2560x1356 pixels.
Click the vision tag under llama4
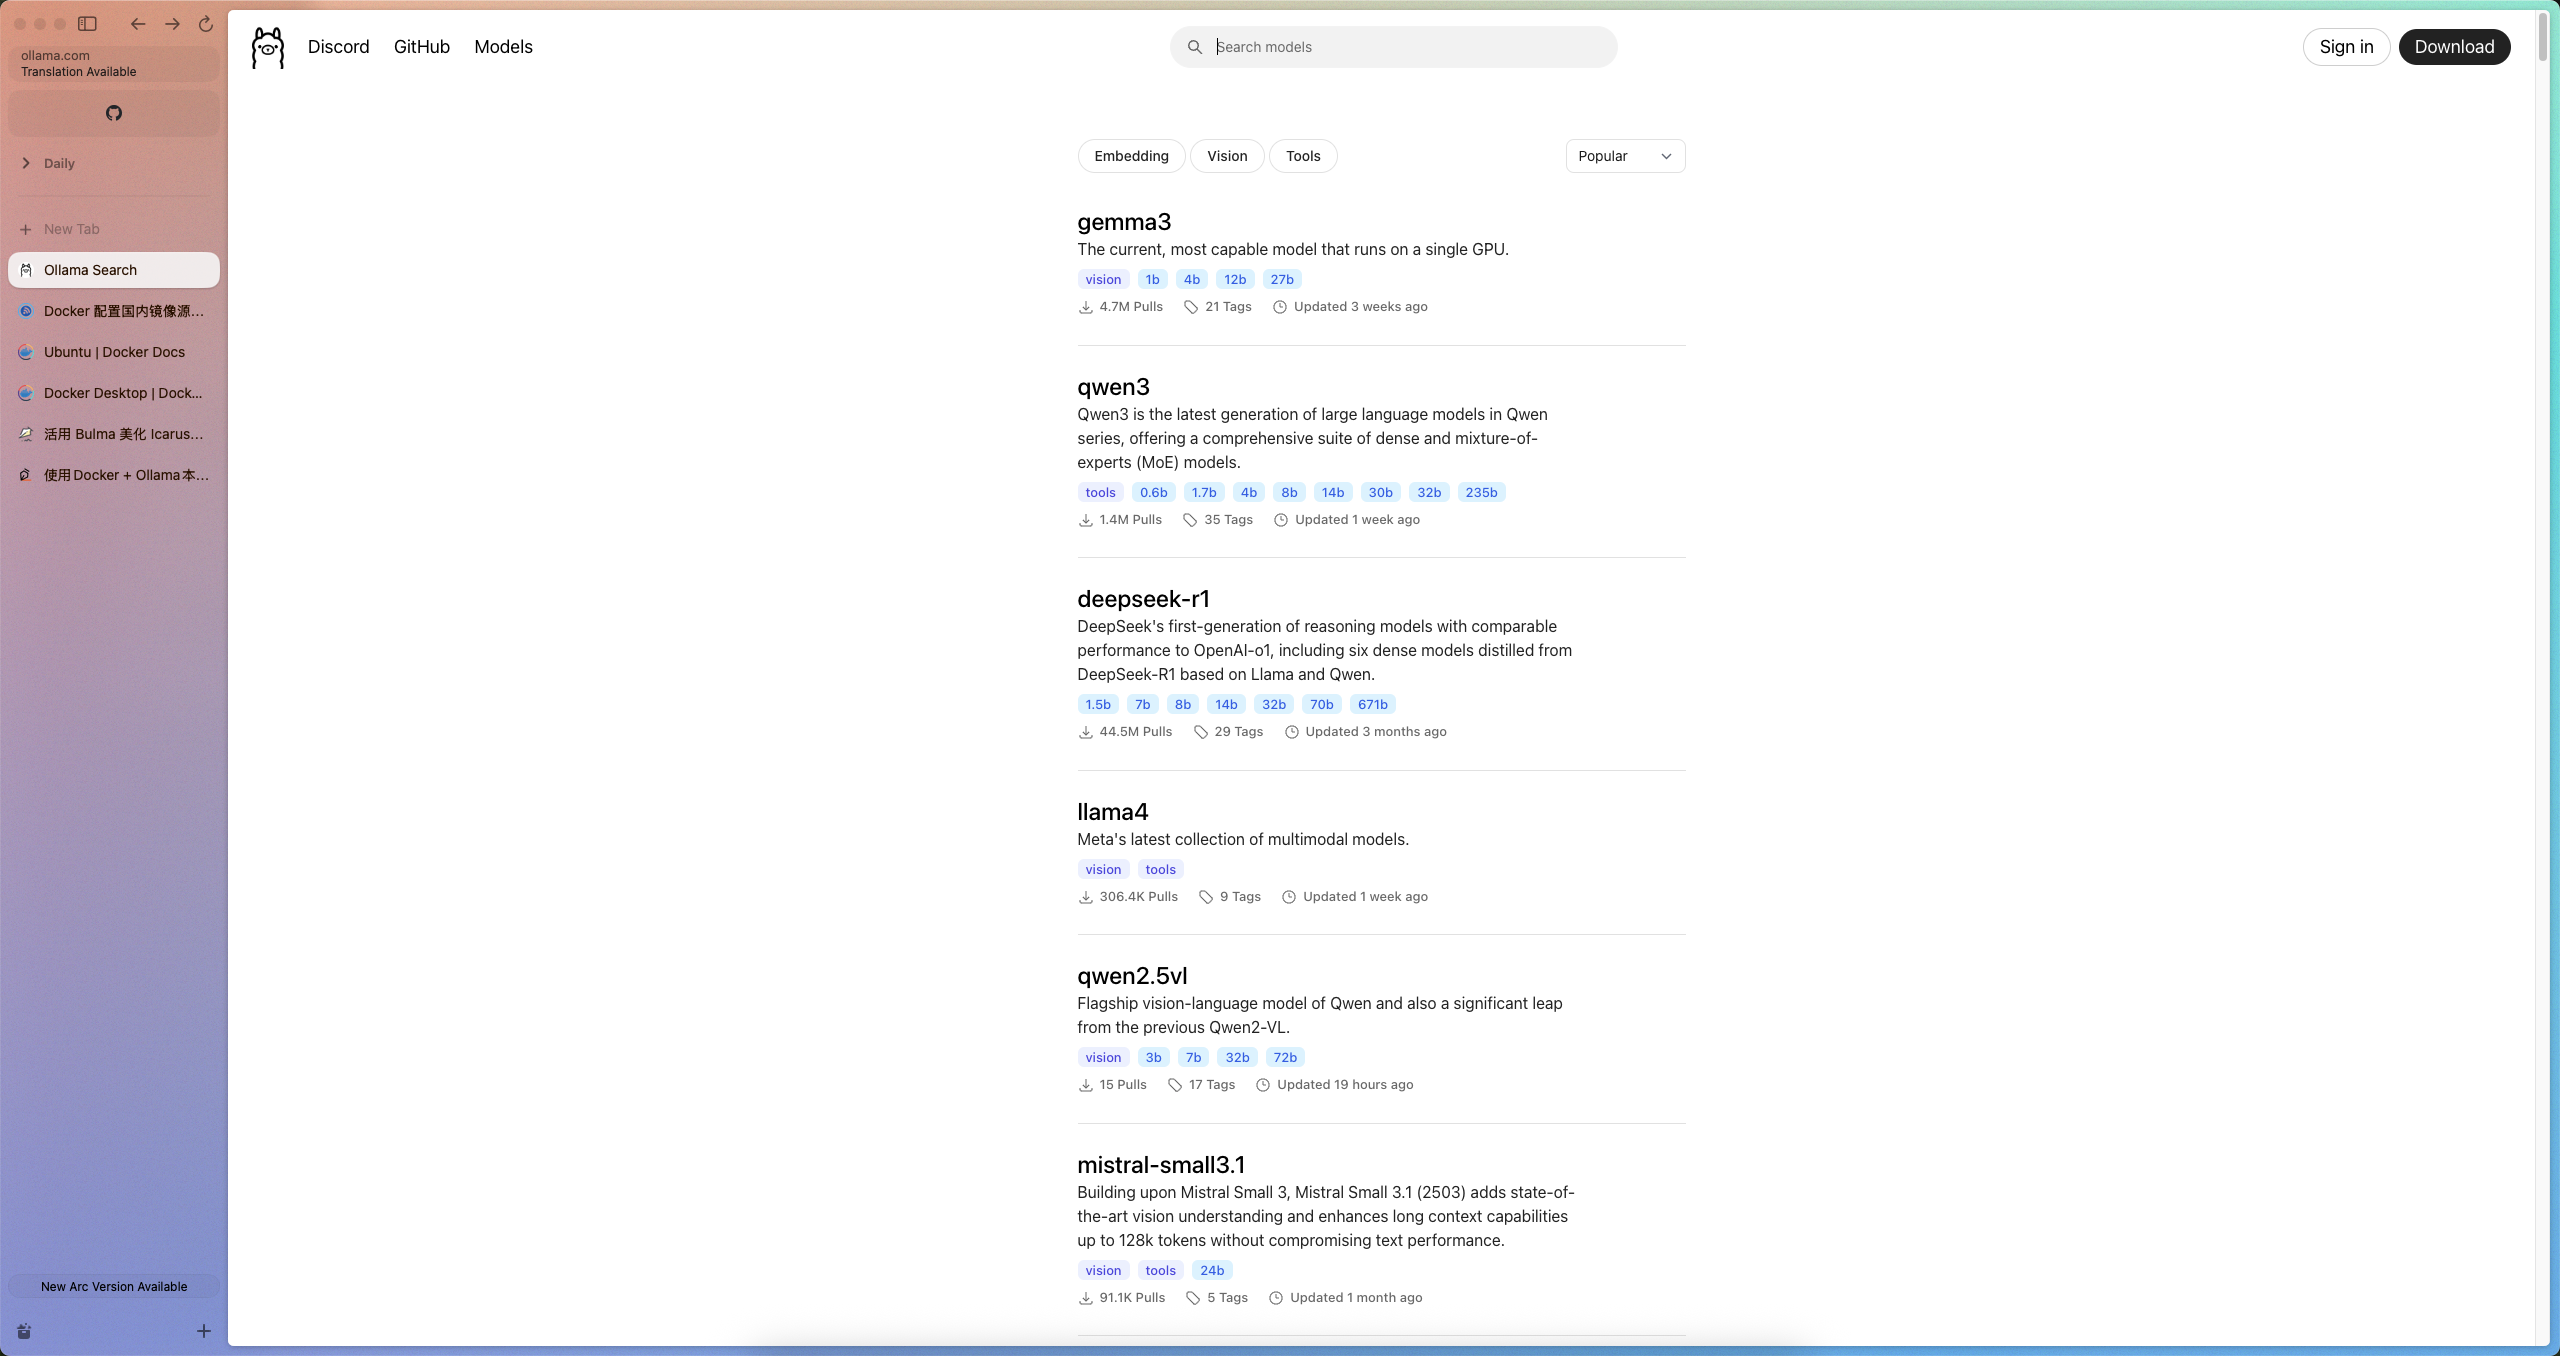1103,870
